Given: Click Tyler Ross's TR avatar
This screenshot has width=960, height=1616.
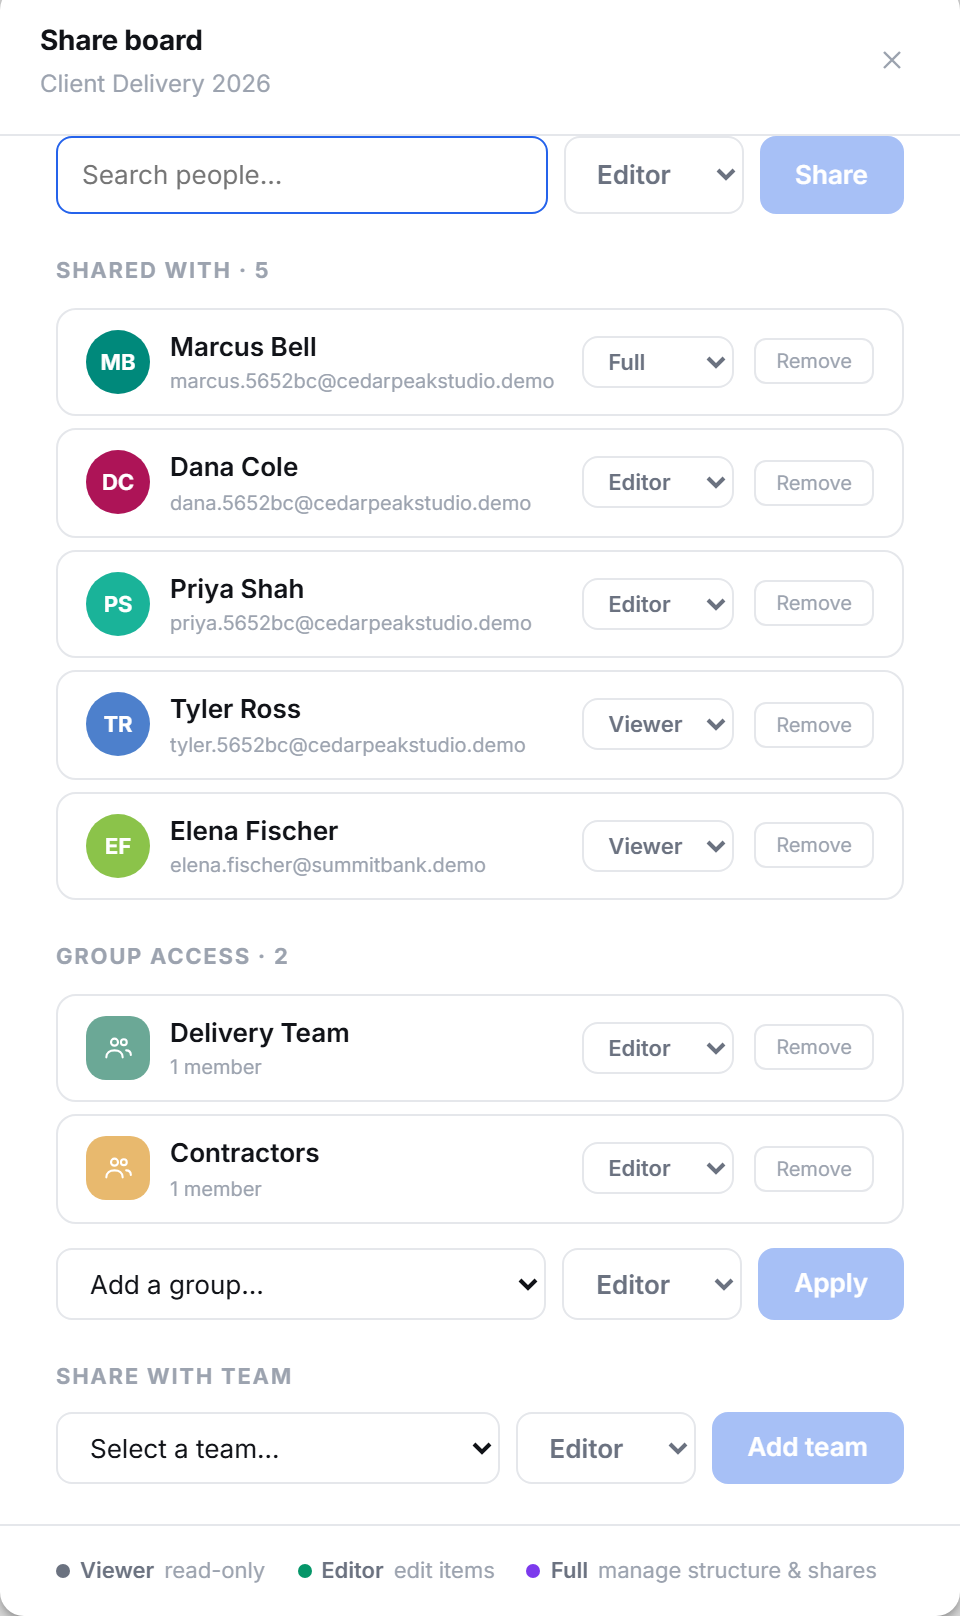Looking at the screenshot, I should [118, 724].
